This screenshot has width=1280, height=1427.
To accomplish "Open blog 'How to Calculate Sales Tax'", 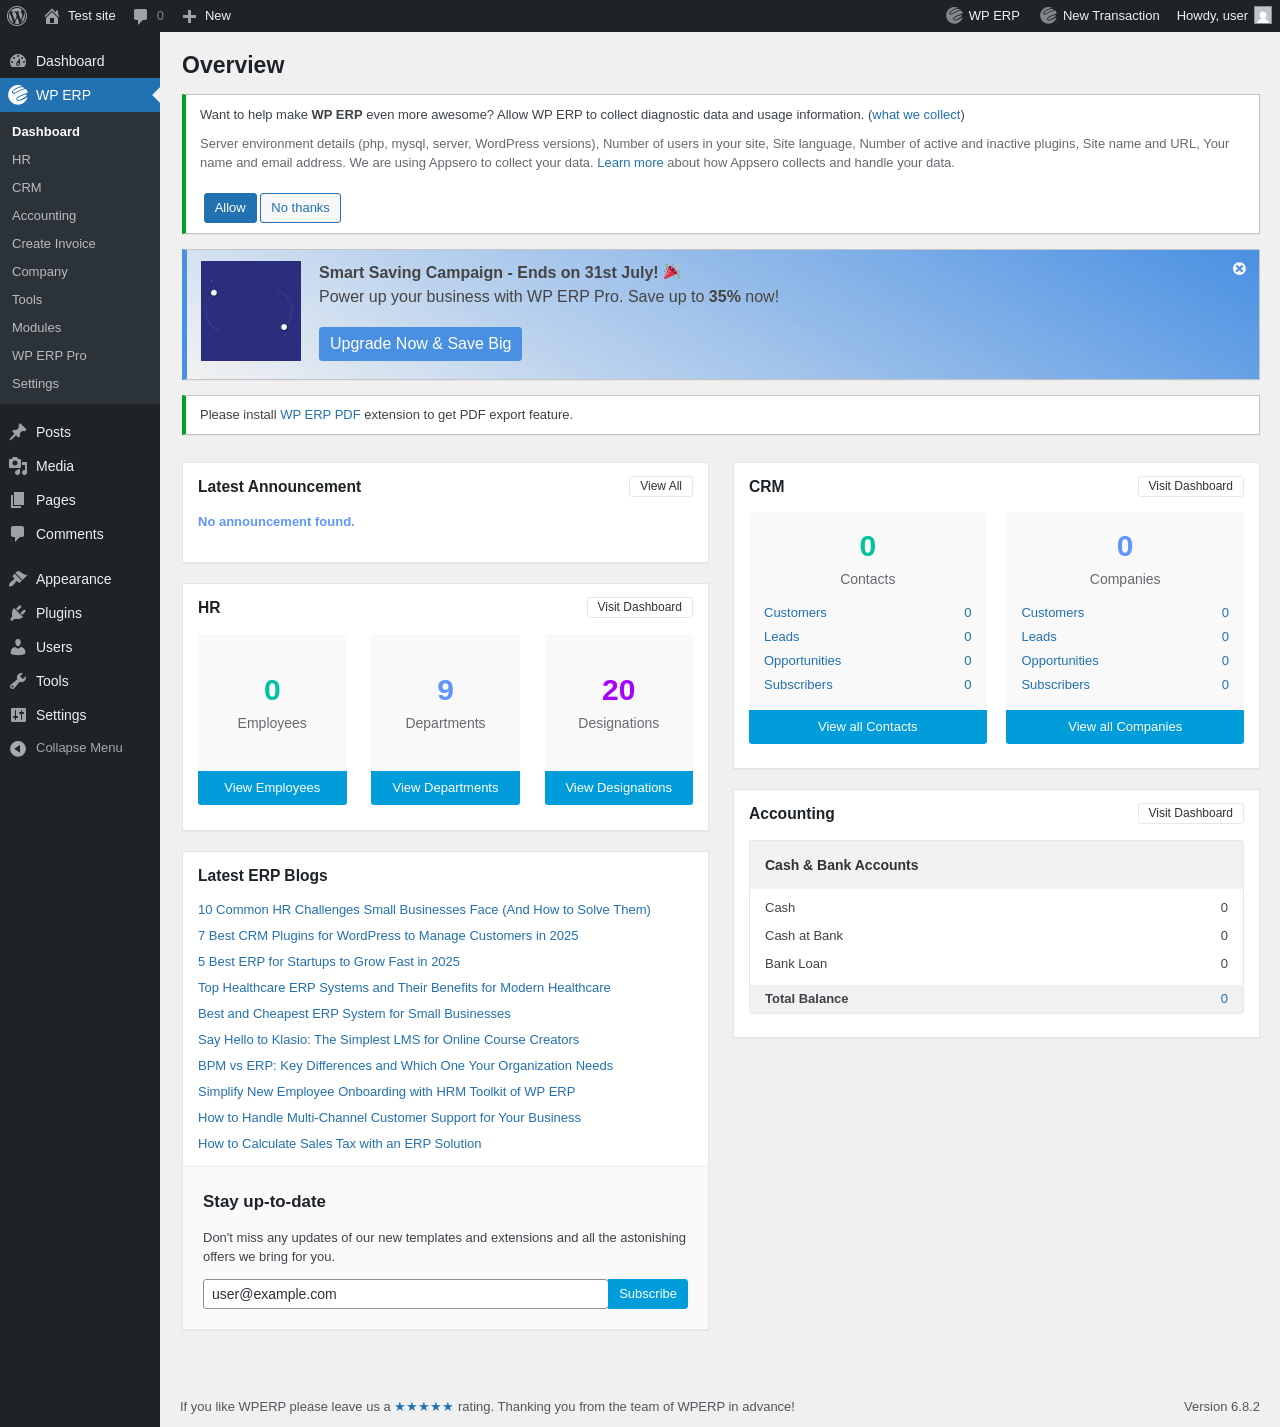I will [x=339, y=1144].
